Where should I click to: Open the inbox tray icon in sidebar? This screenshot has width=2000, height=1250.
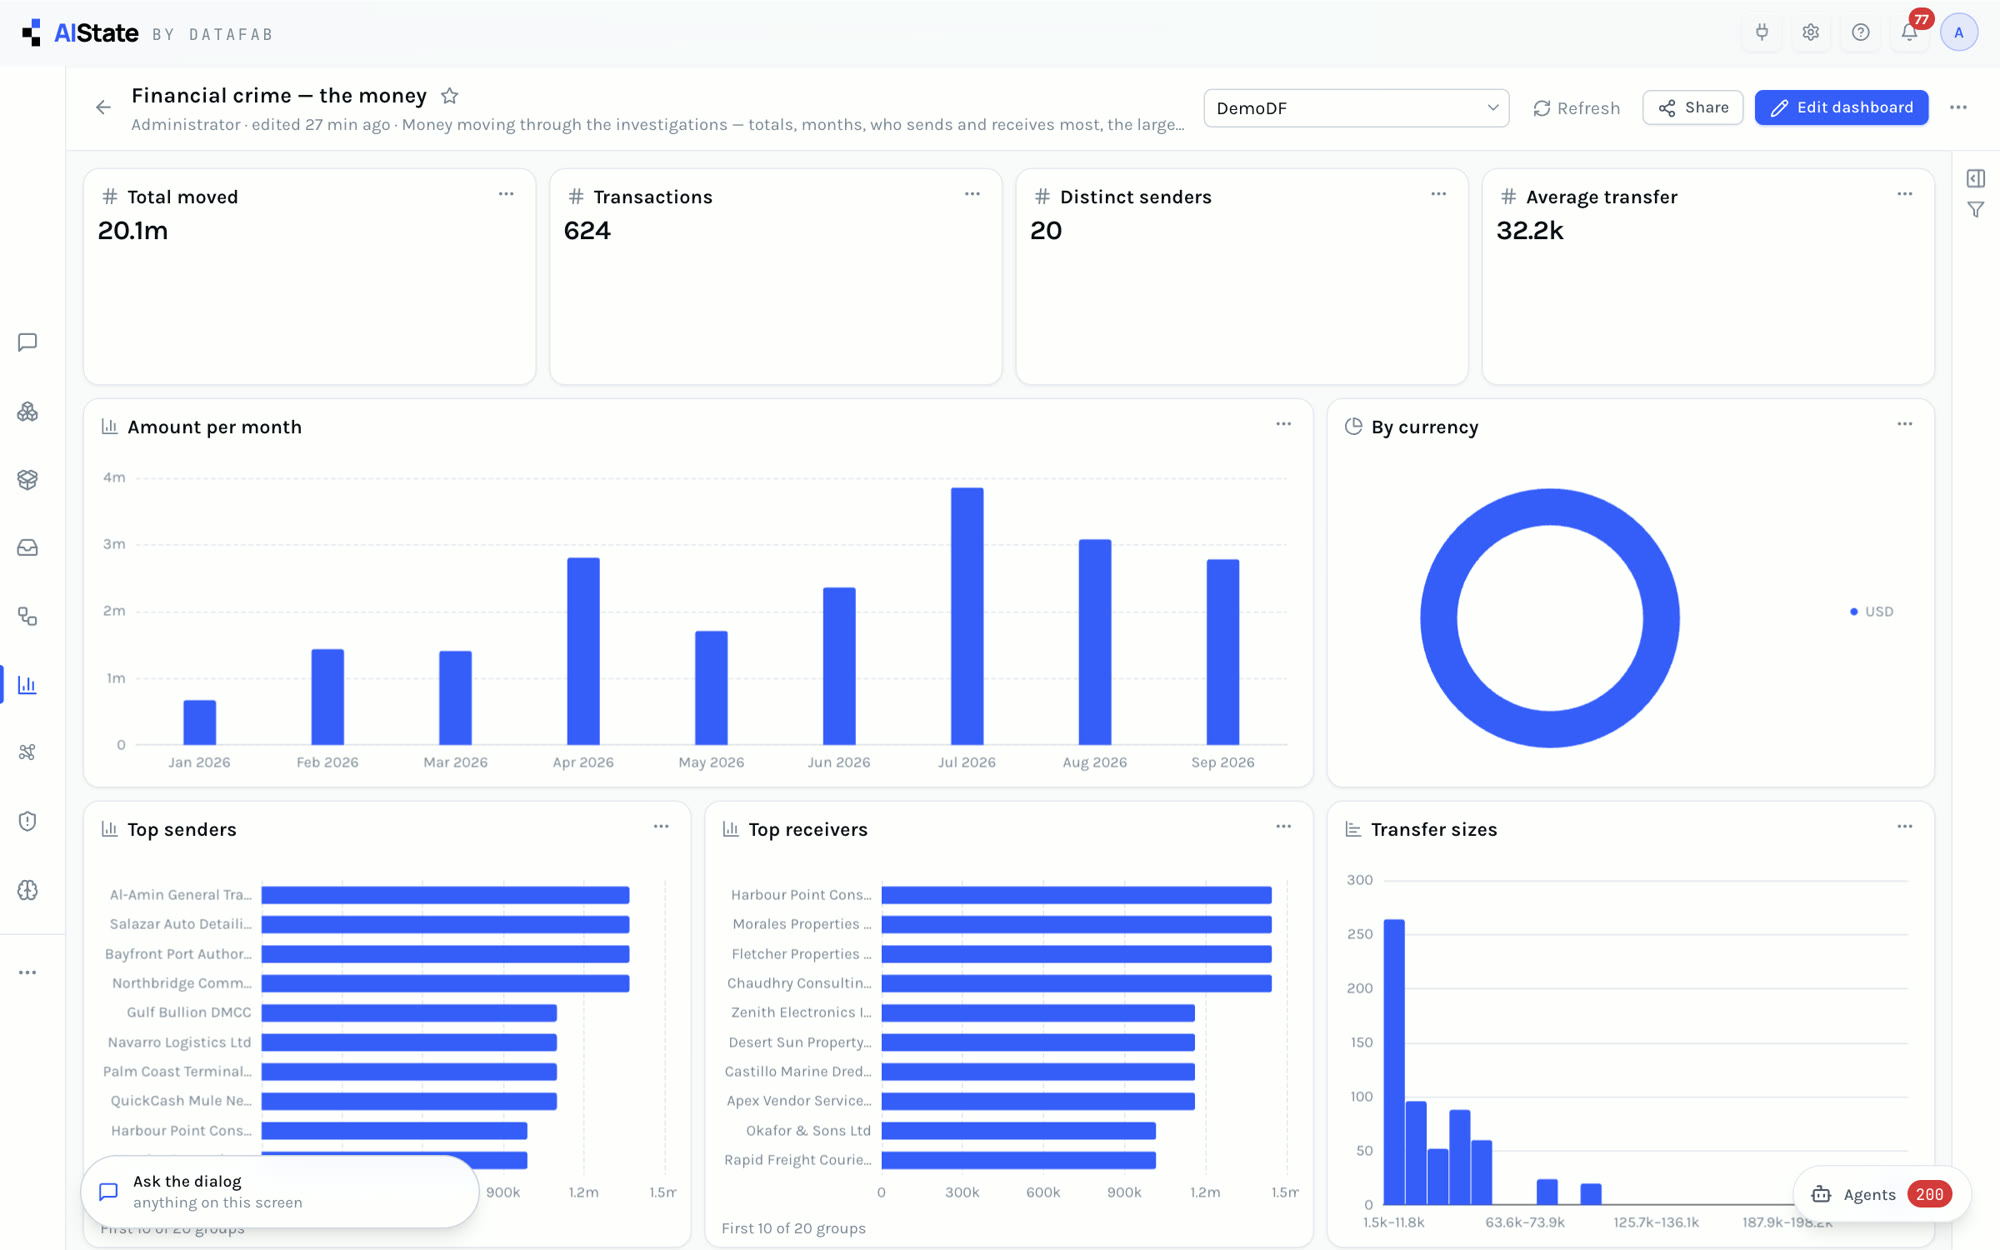click(x=28, y=548)
